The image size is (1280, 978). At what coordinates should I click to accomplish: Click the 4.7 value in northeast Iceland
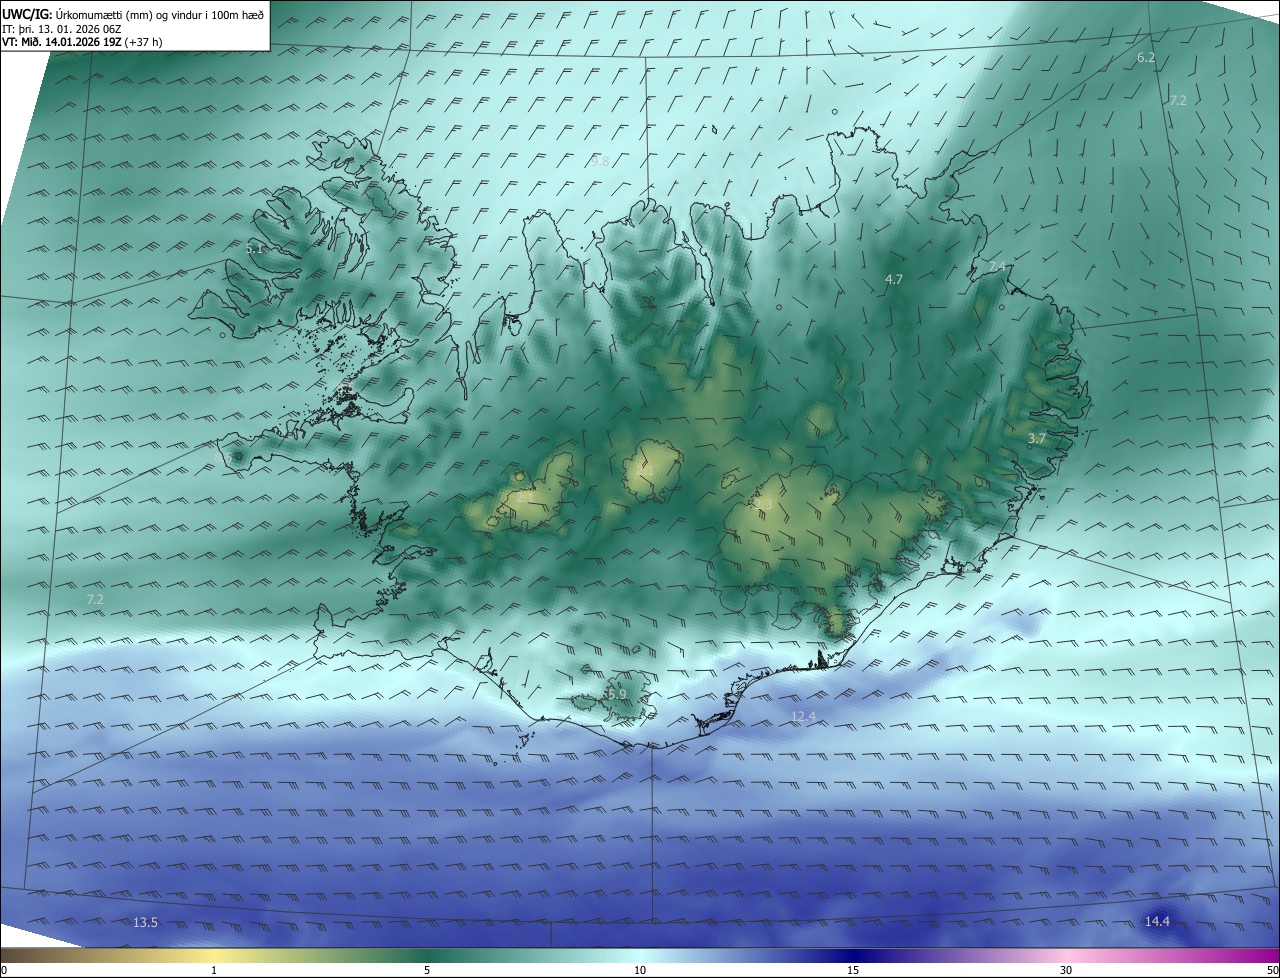[894, 280]
